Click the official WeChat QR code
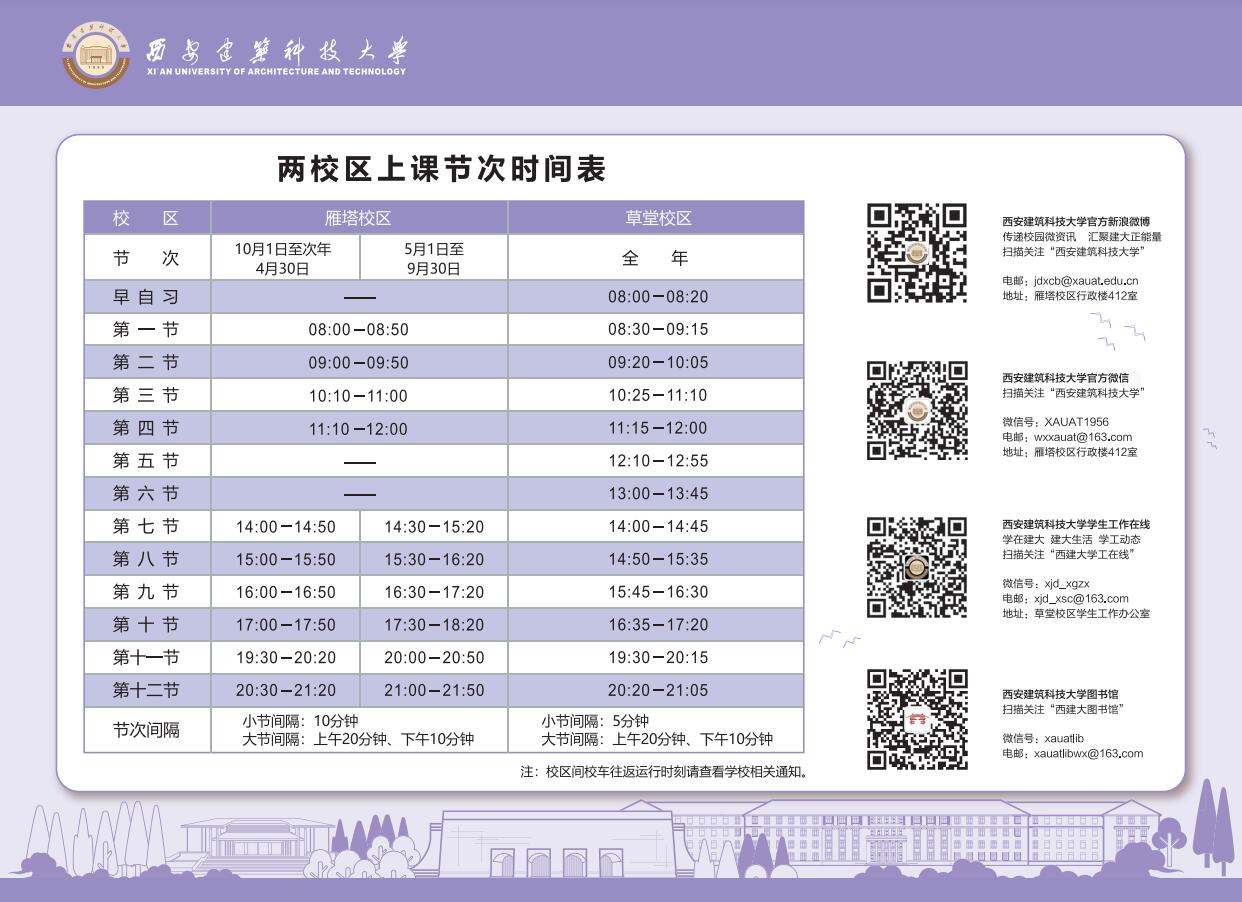Image resolution: width=1242 pixels, height=902 pixels. (x=916, y=410)
